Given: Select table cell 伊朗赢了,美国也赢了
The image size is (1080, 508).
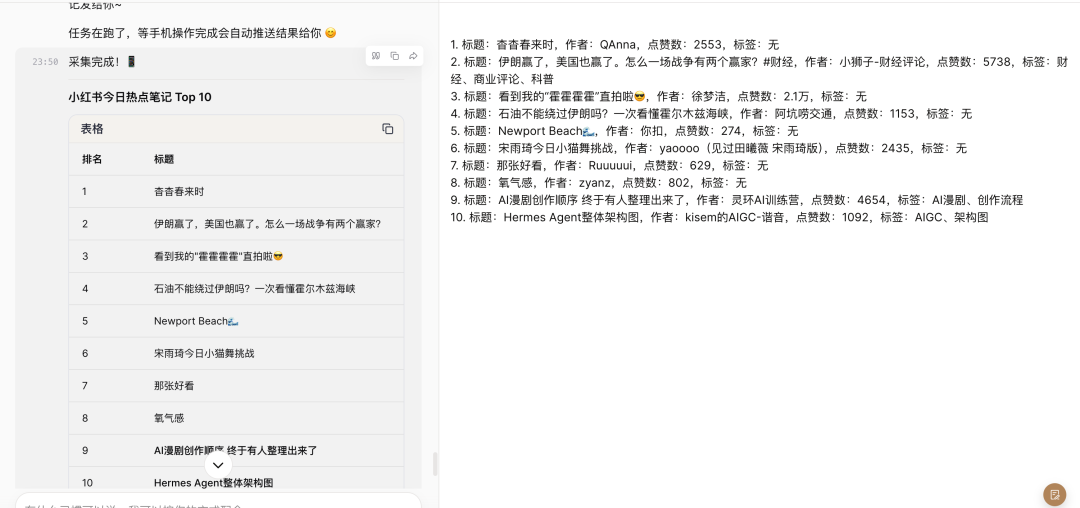Looking at the screenshot, I should pyautogui.click(x=267, y=224).
